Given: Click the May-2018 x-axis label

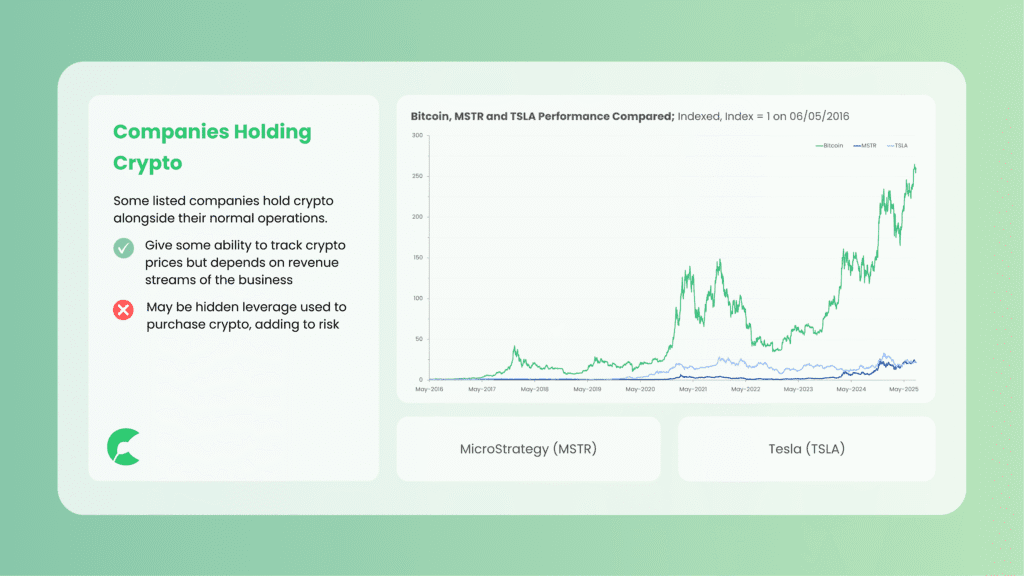Looking at the screenshot, I should pos(535,389).
